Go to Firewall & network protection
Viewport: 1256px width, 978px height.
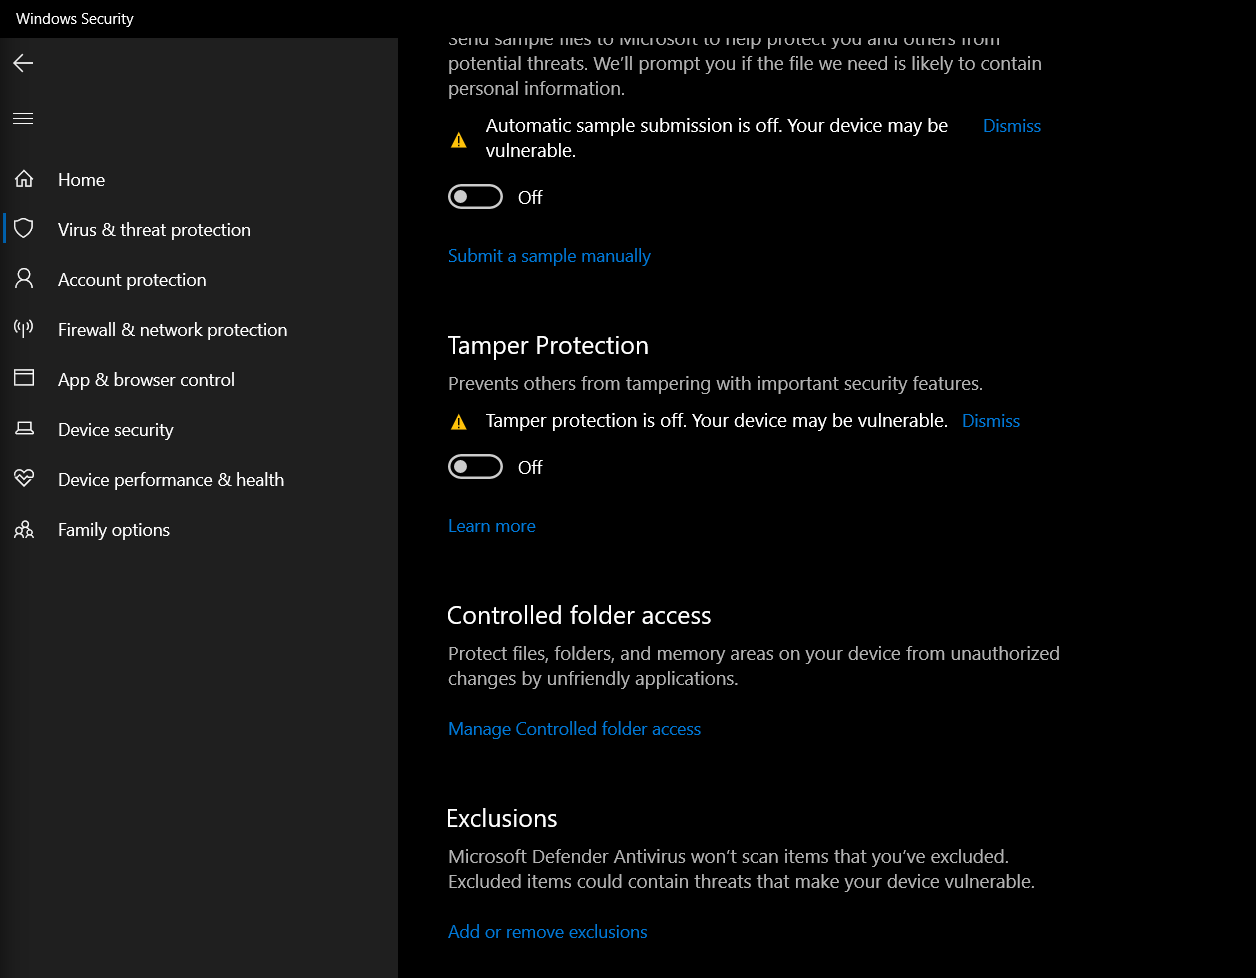click(172, 329)
